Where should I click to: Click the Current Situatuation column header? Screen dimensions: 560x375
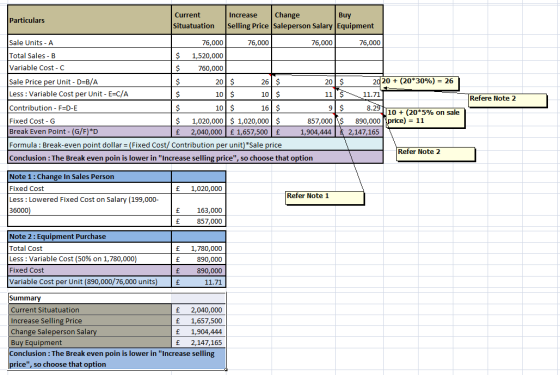(199, 20)
